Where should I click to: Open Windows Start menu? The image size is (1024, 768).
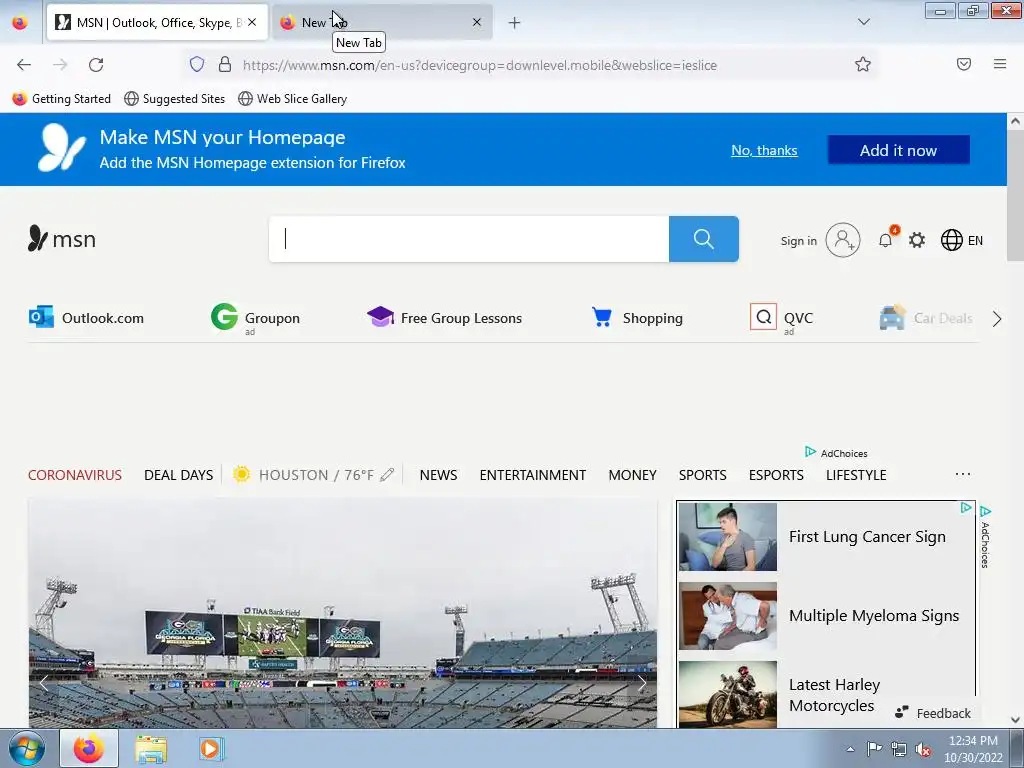27,748
